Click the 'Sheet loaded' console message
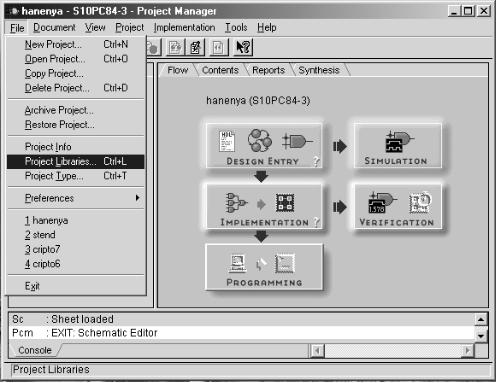The image size is (497, 383). (82, 319)
